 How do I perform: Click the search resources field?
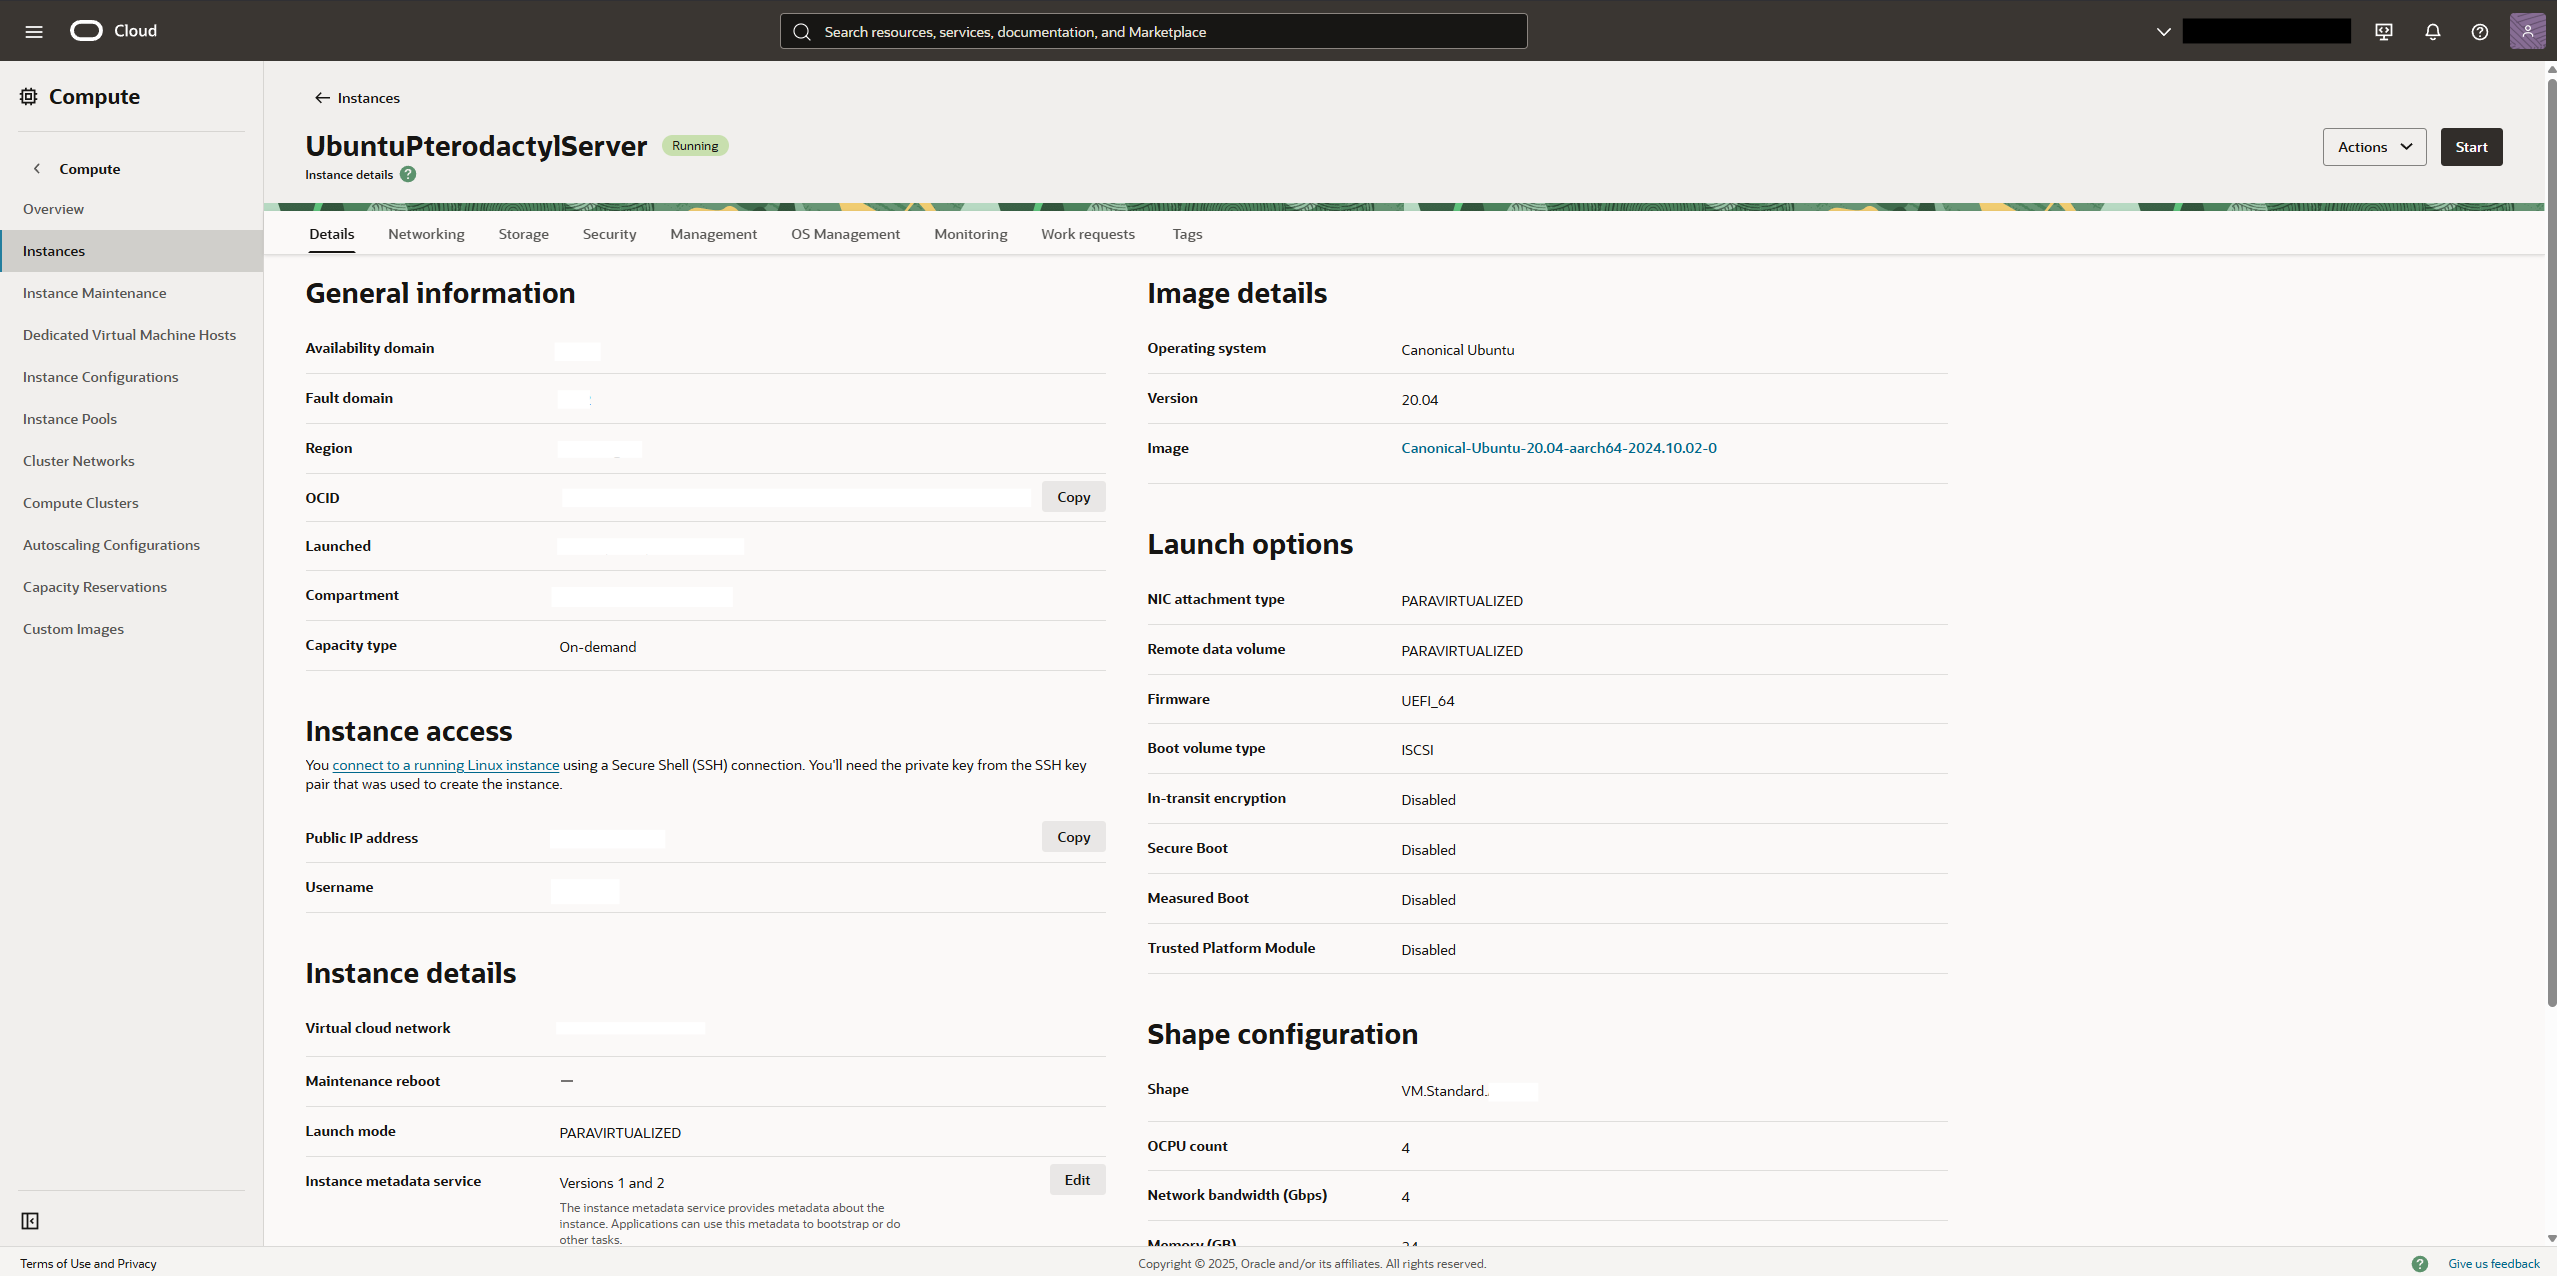[1153, 32]
